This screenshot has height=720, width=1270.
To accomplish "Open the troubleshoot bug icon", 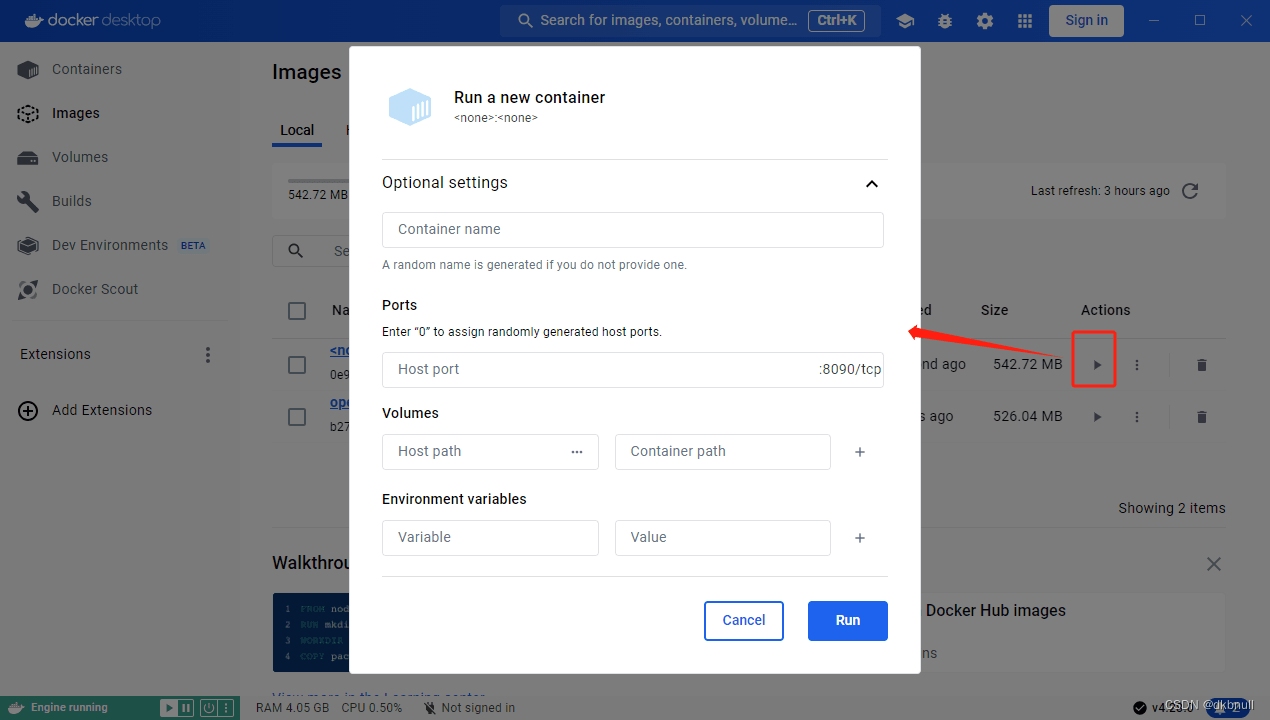I will click(945, 21).
